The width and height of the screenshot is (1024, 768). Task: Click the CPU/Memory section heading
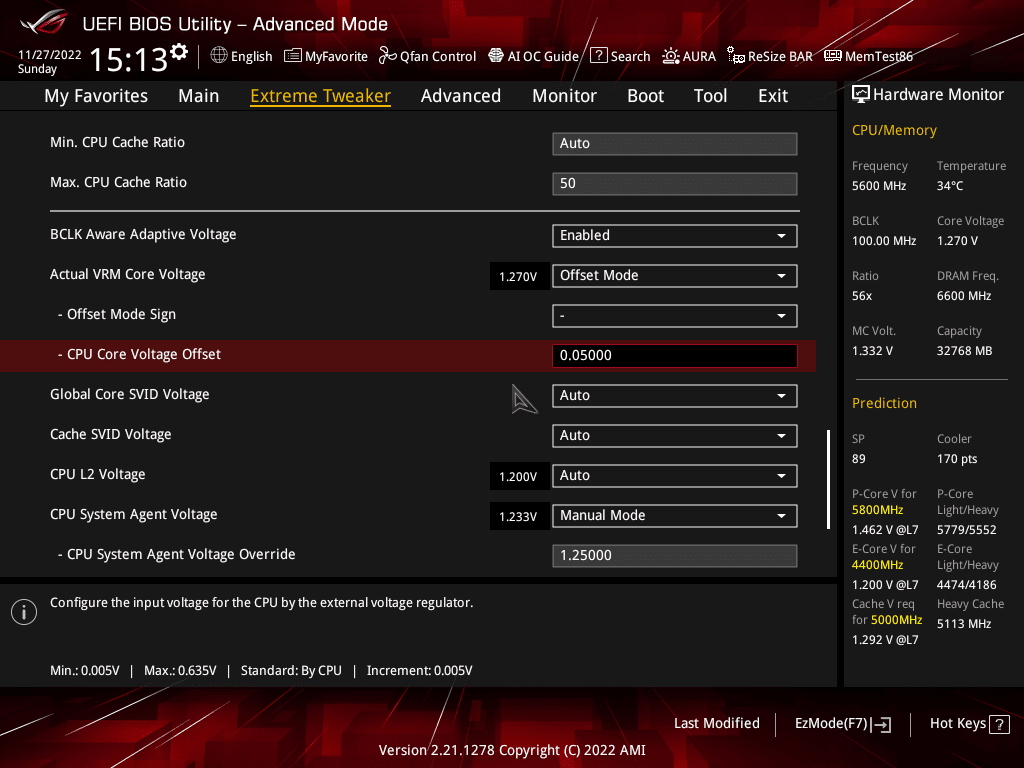894,131
